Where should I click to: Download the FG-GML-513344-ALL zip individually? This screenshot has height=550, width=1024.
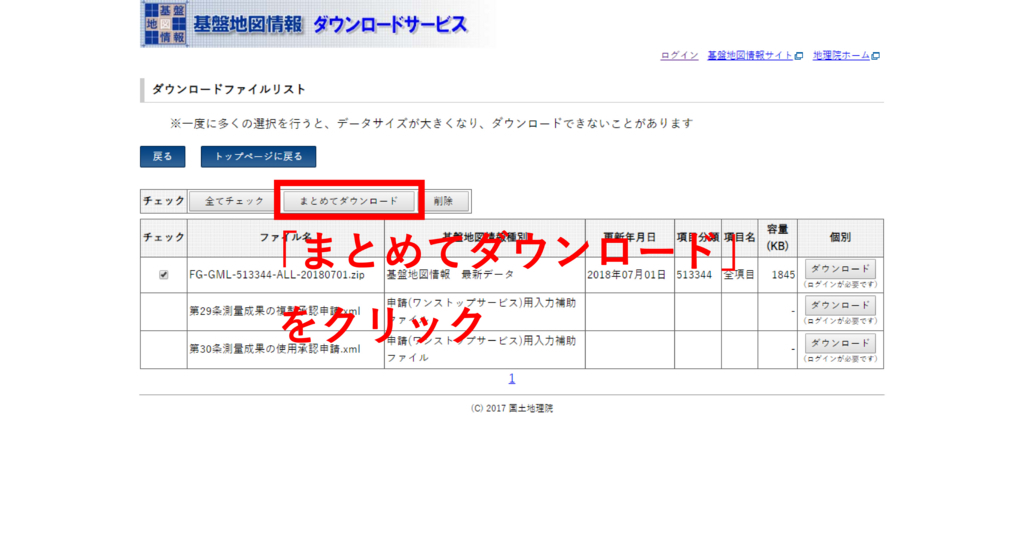(x=840, y=269)
